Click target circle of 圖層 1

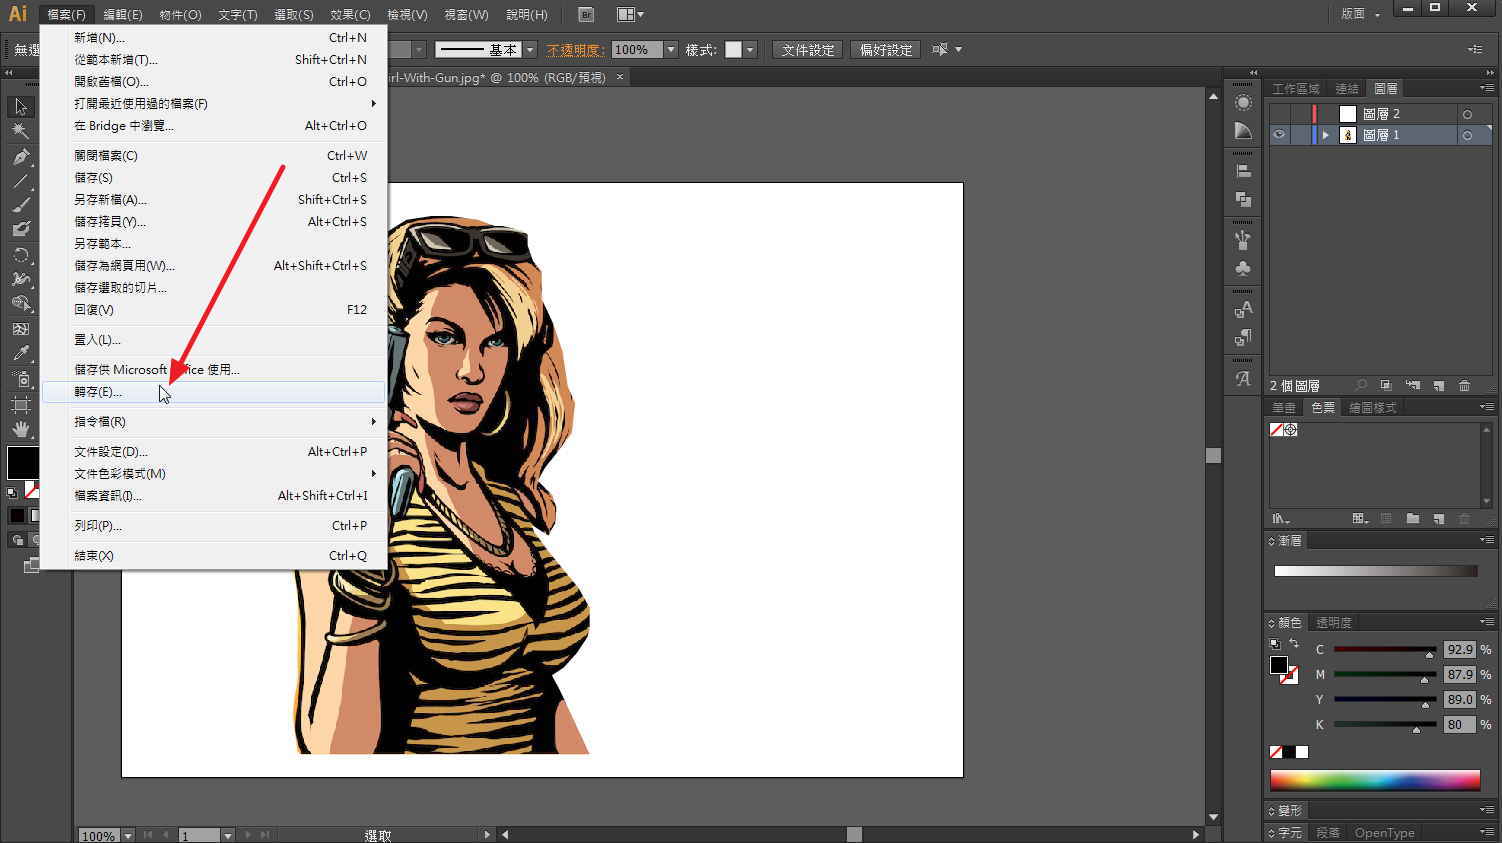tap(1467, 135)
